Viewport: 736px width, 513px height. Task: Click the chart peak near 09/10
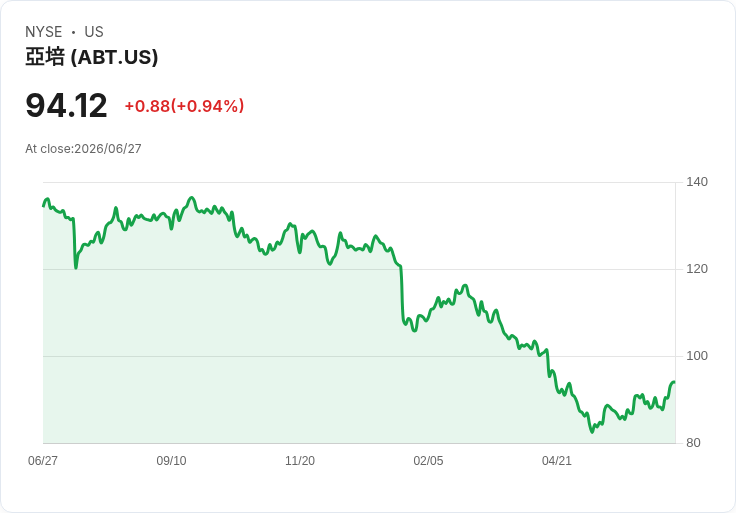tap(191, 198)
